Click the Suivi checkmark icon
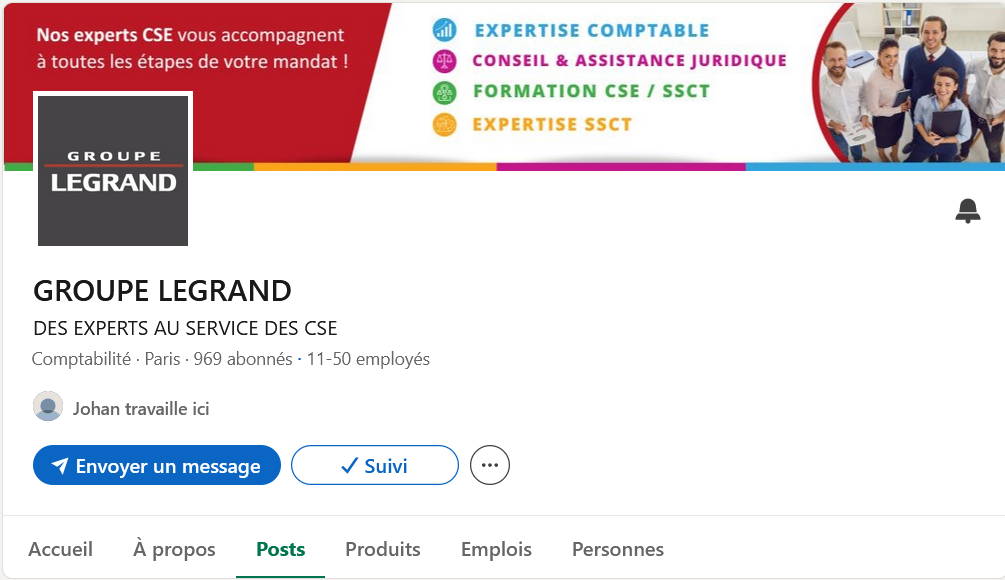Viewport: 1005px width, 580px height. click(x=349, y=466)
